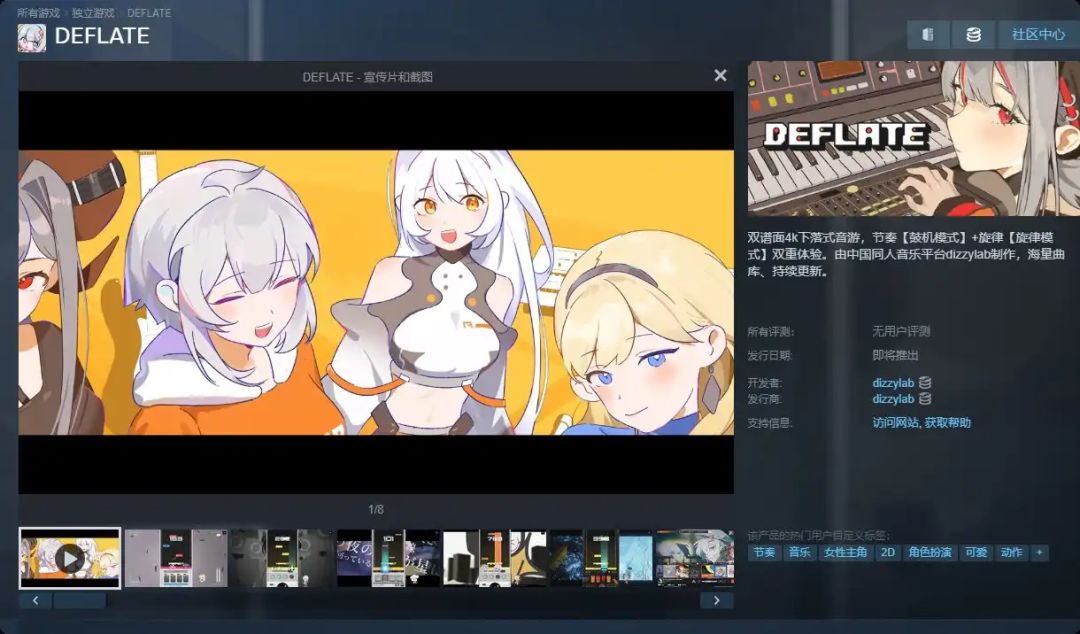The width and height of the screenshot is (1080, 634).
Task: Select the fifth thumbnail with orange background gameplay
Action: 495,558
